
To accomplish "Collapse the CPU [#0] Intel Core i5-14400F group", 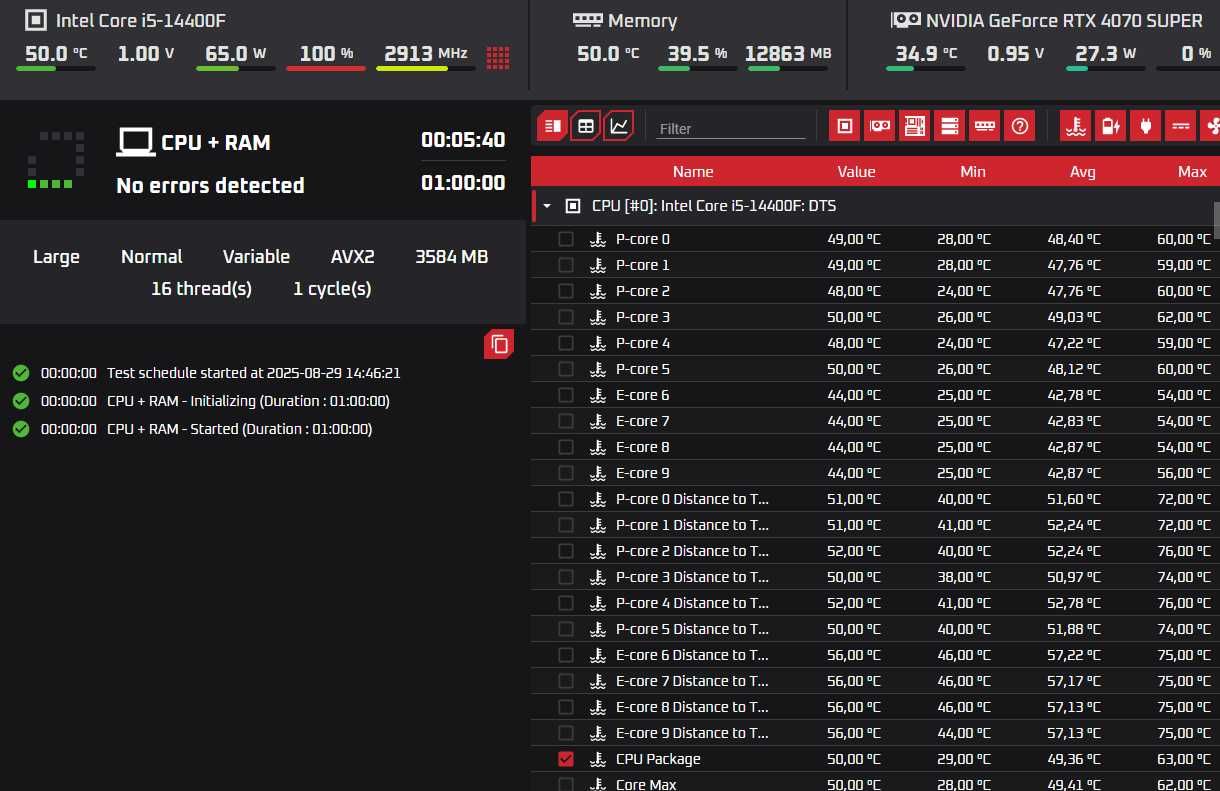I will coord(547,206).
